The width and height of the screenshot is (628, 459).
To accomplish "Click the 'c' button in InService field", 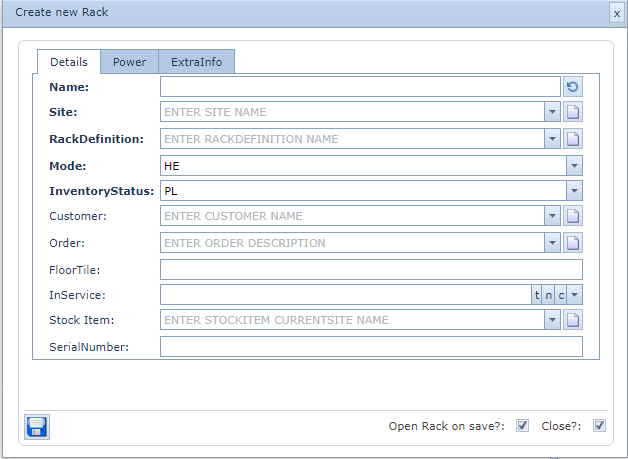I will pyautogui.click(x=562, y=295).
